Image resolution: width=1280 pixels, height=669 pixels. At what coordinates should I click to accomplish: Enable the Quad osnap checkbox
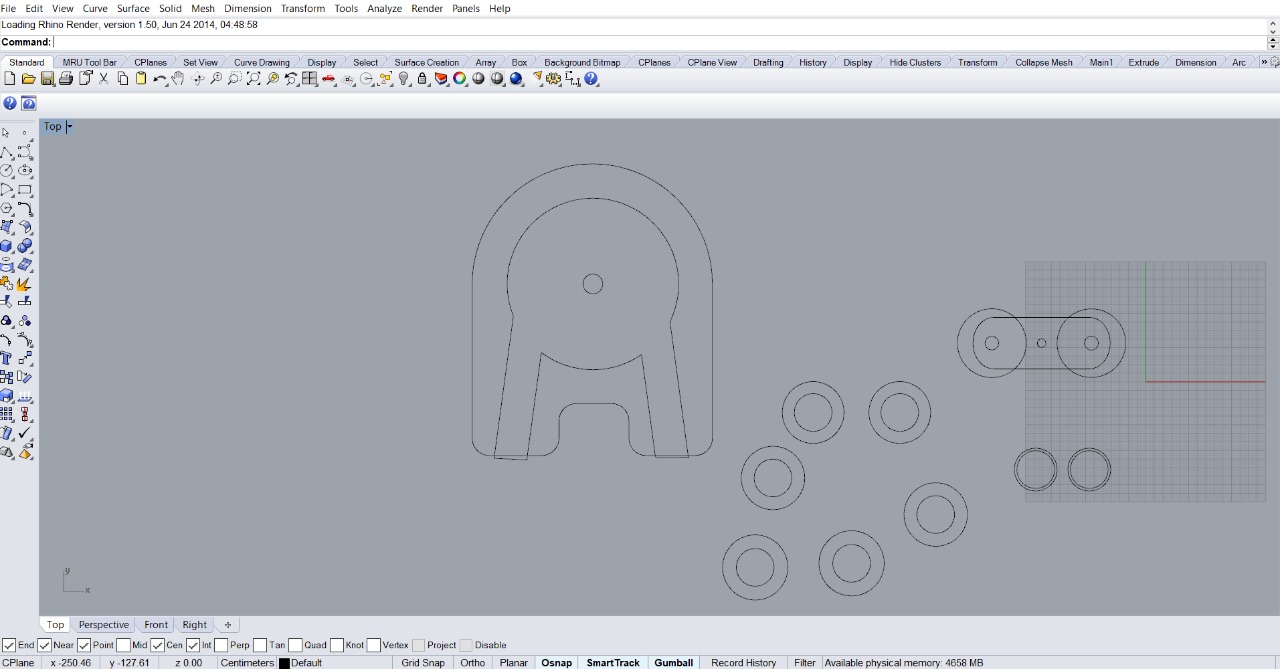pyautogui.click(x=295, y=645)
